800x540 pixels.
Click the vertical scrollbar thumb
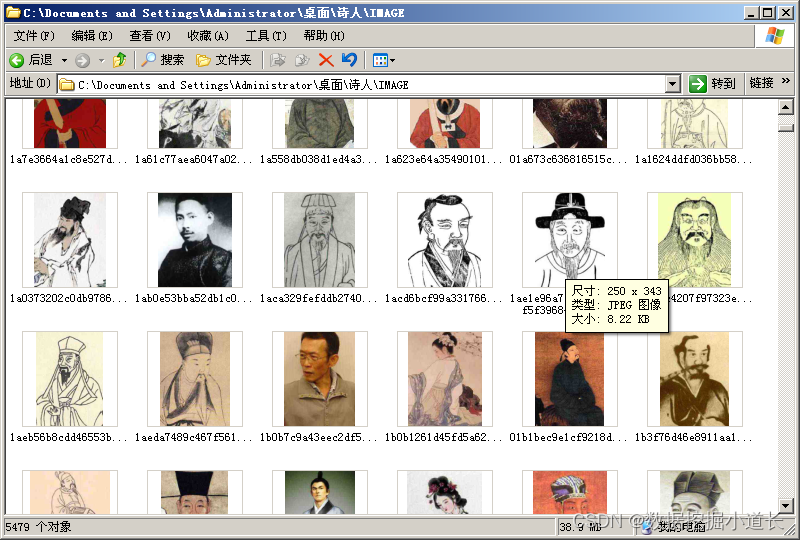(x=786, y=128)
